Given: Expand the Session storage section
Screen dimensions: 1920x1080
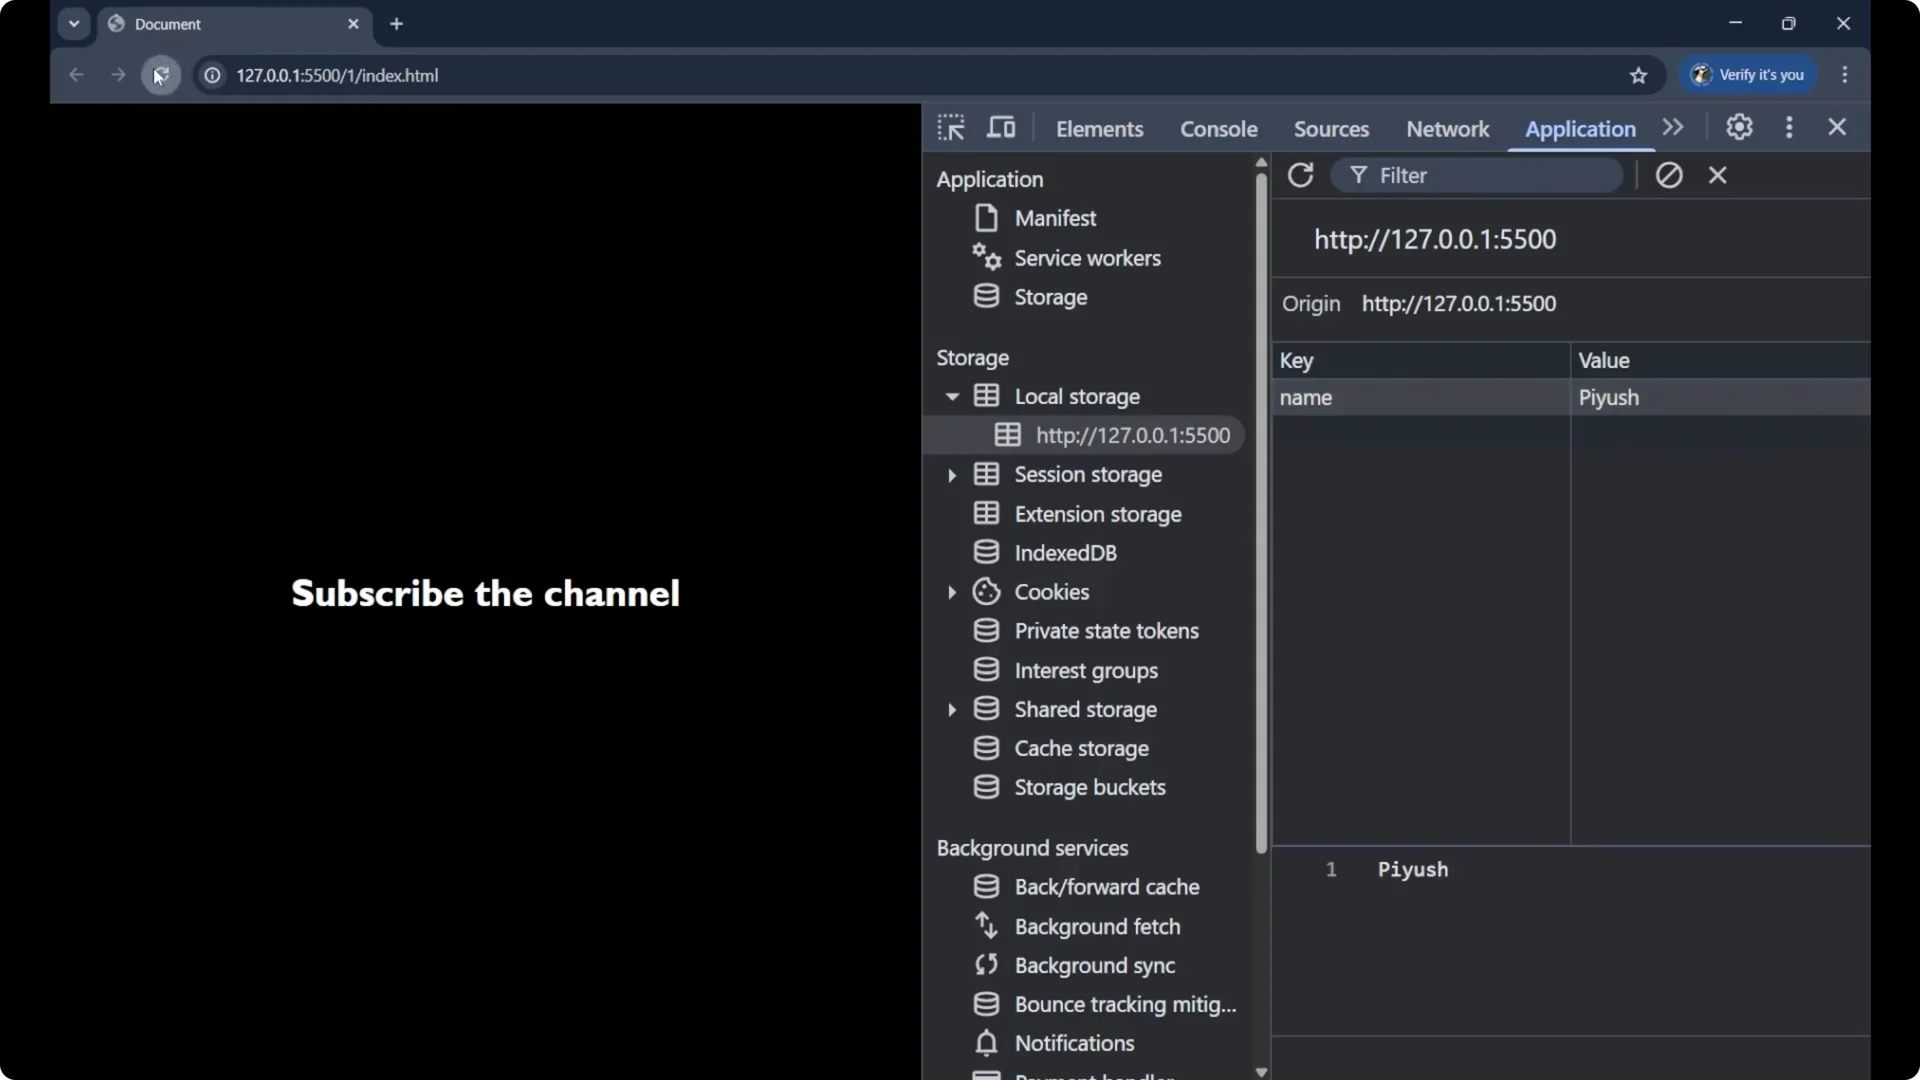Looking at the screenshot, I should point(953,474).
